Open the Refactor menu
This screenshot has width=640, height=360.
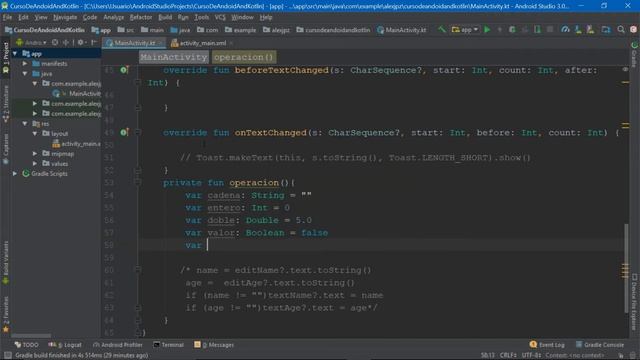point(141,18)
